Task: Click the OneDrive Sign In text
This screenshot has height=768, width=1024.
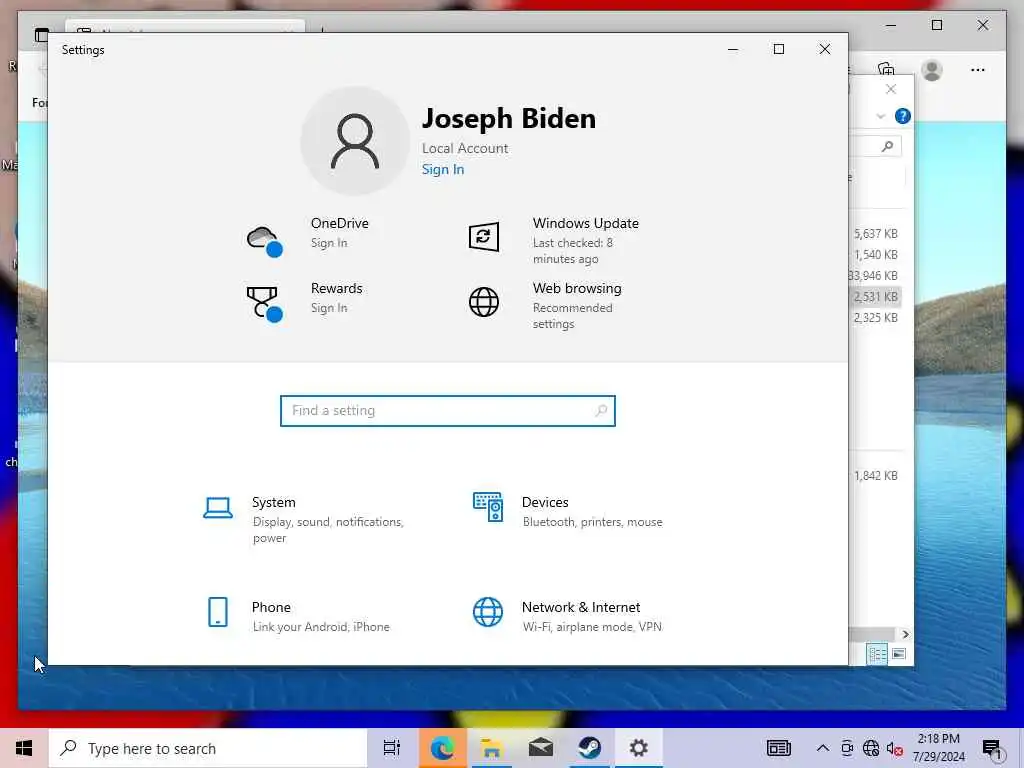Action: 329,243
